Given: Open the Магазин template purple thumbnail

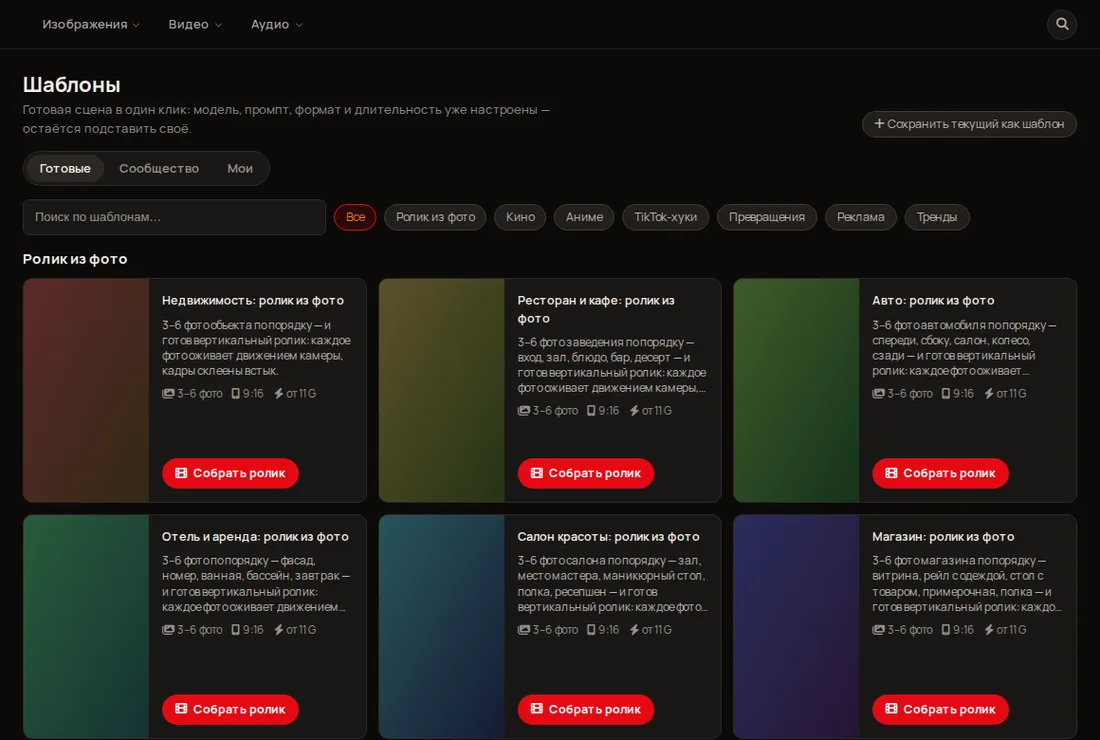Looking at the screenshot, I should (x=797, y=626).
